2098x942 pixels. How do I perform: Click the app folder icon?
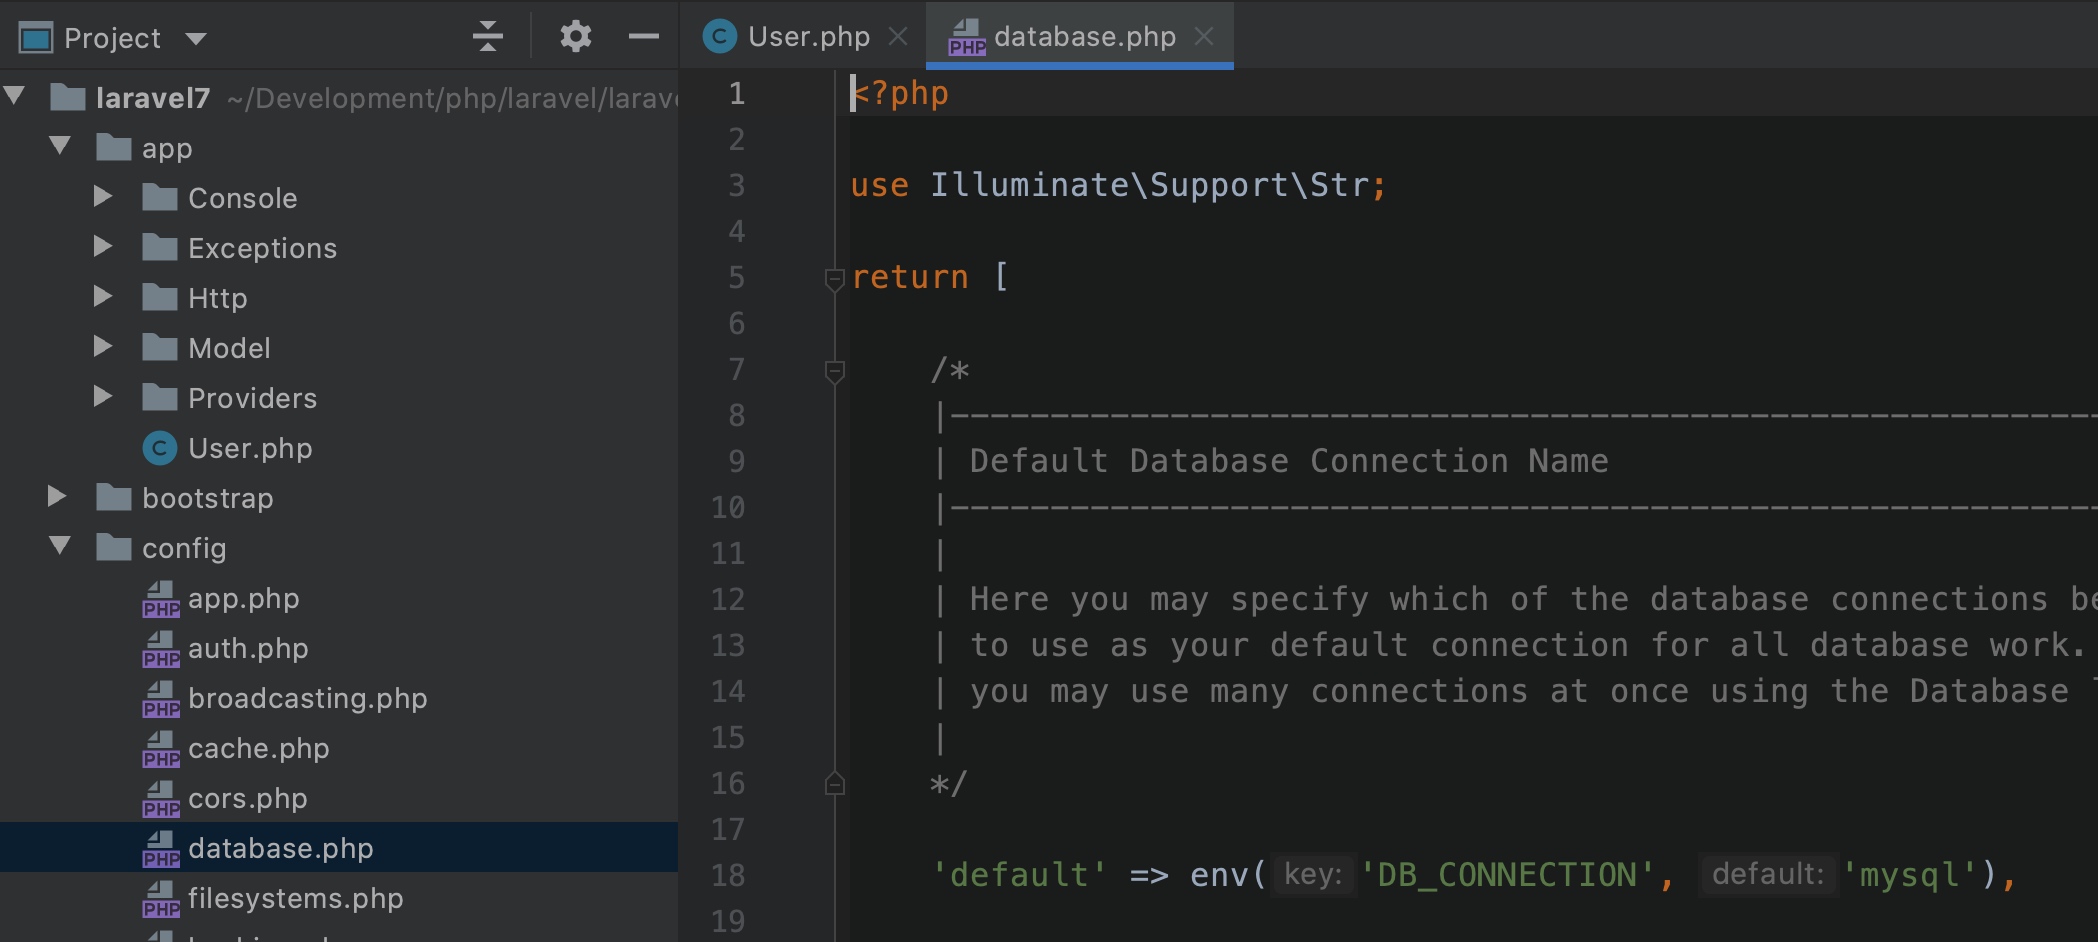[x=114, y=147]
